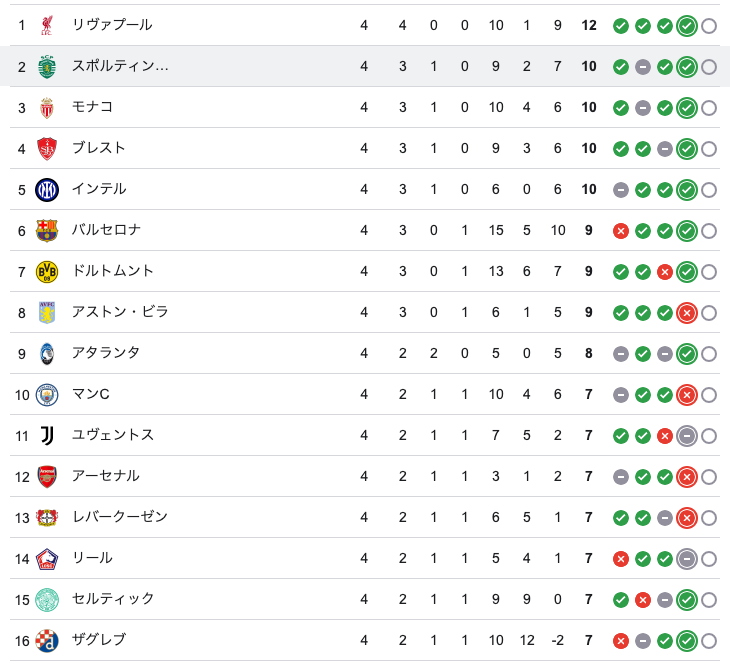Click the Liverpool club crest
This screenshot has height=666, width=730.
[x=47, y=26]
